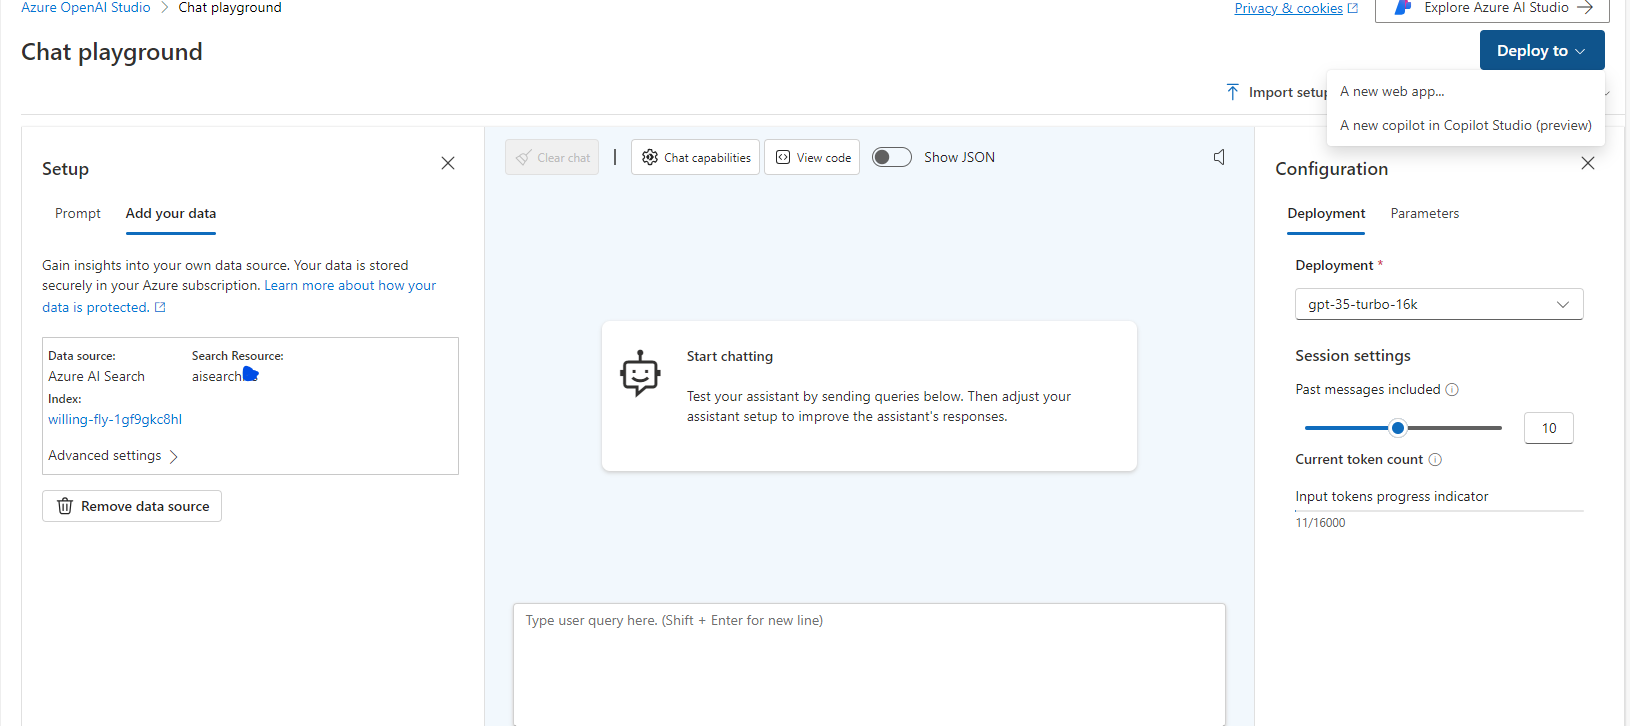This screenshot has width=1630, height=726.
Task: Click Remove data source button
Action: point(132,506)
